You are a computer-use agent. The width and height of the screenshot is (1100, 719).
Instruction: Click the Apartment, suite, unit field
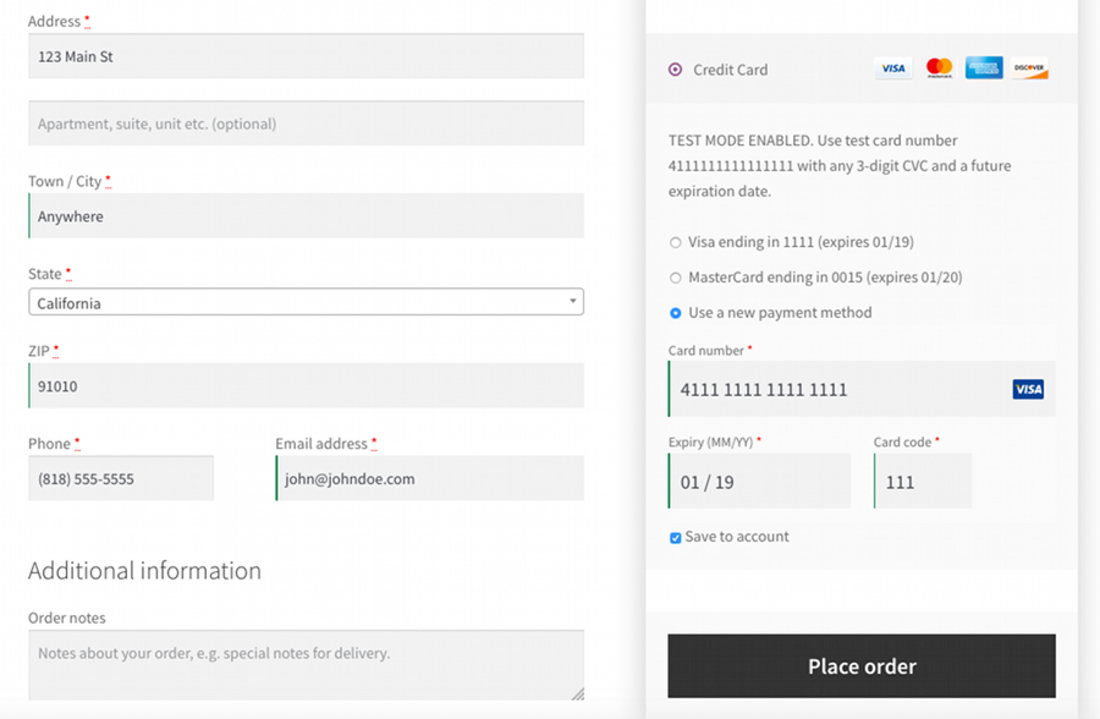pos(306,124)
